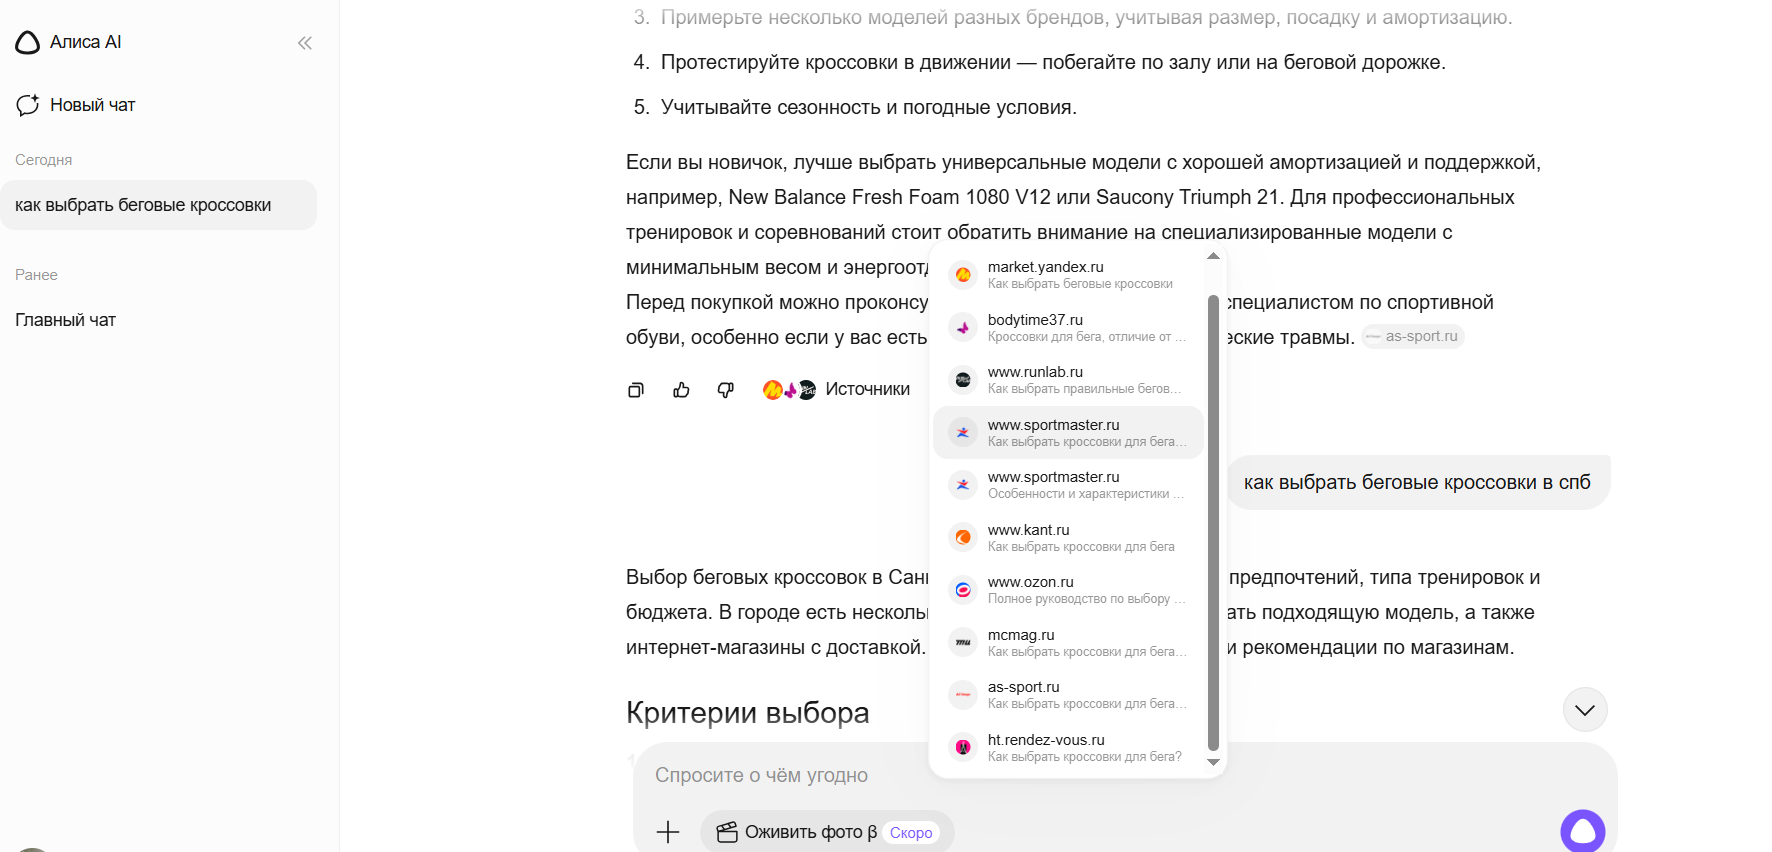Viewport: 1772px width, 852px height.
Task: Click the copy response icon
Action: coord(636,390)
